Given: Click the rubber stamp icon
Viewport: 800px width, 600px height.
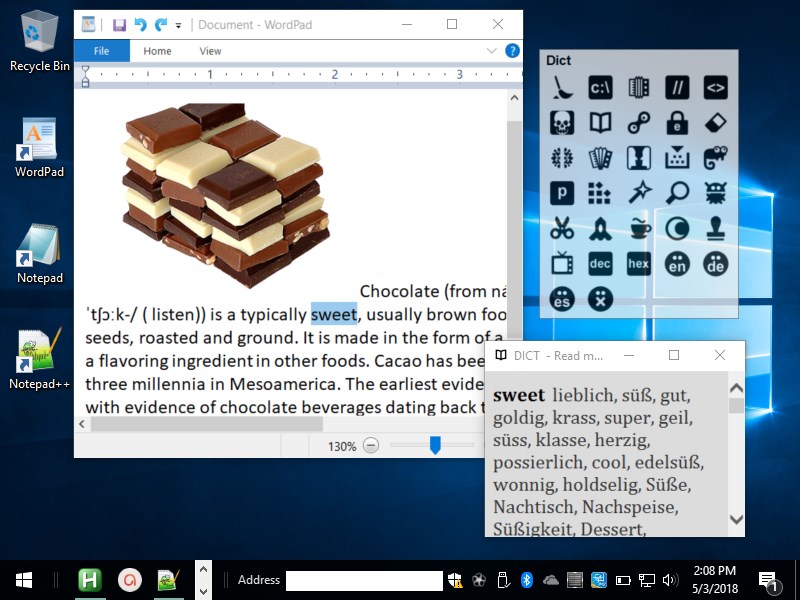Looking at the screenshot, I should [x=715, y=229].
